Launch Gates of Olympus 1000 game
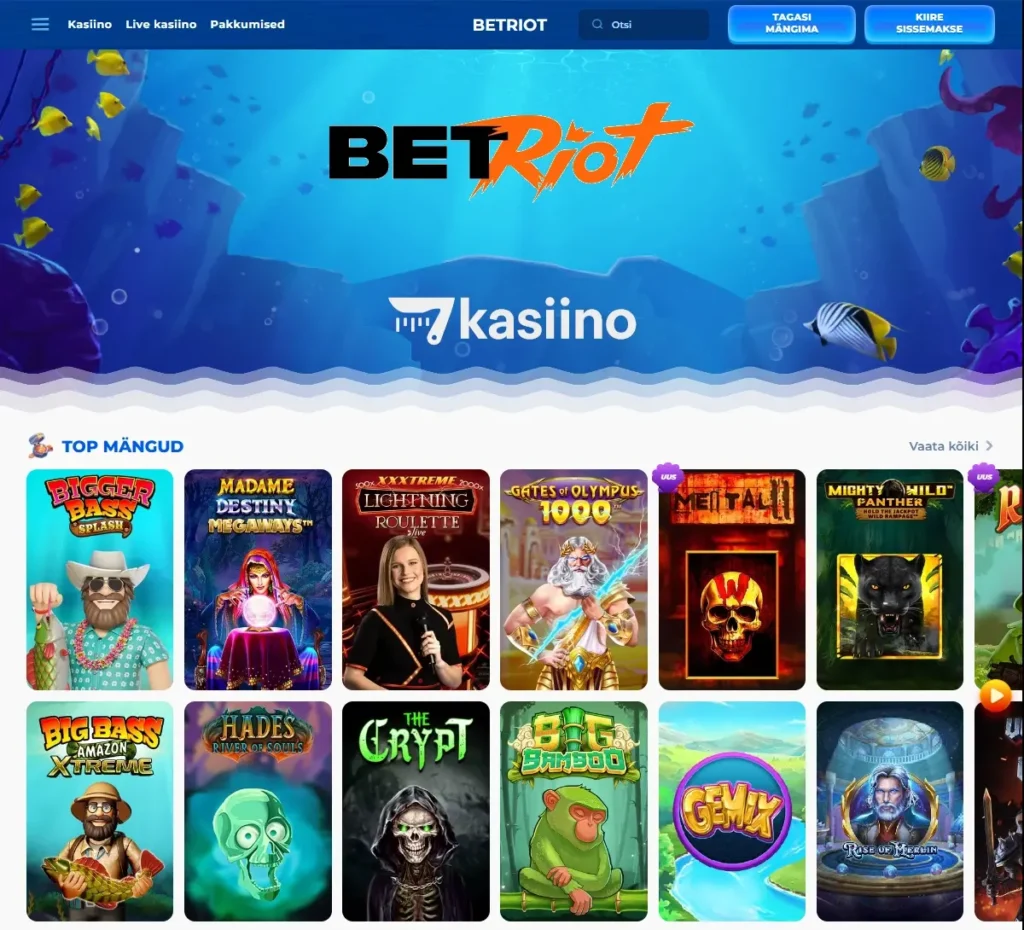Screen dimensions: 1024x930 coord(574,579)
